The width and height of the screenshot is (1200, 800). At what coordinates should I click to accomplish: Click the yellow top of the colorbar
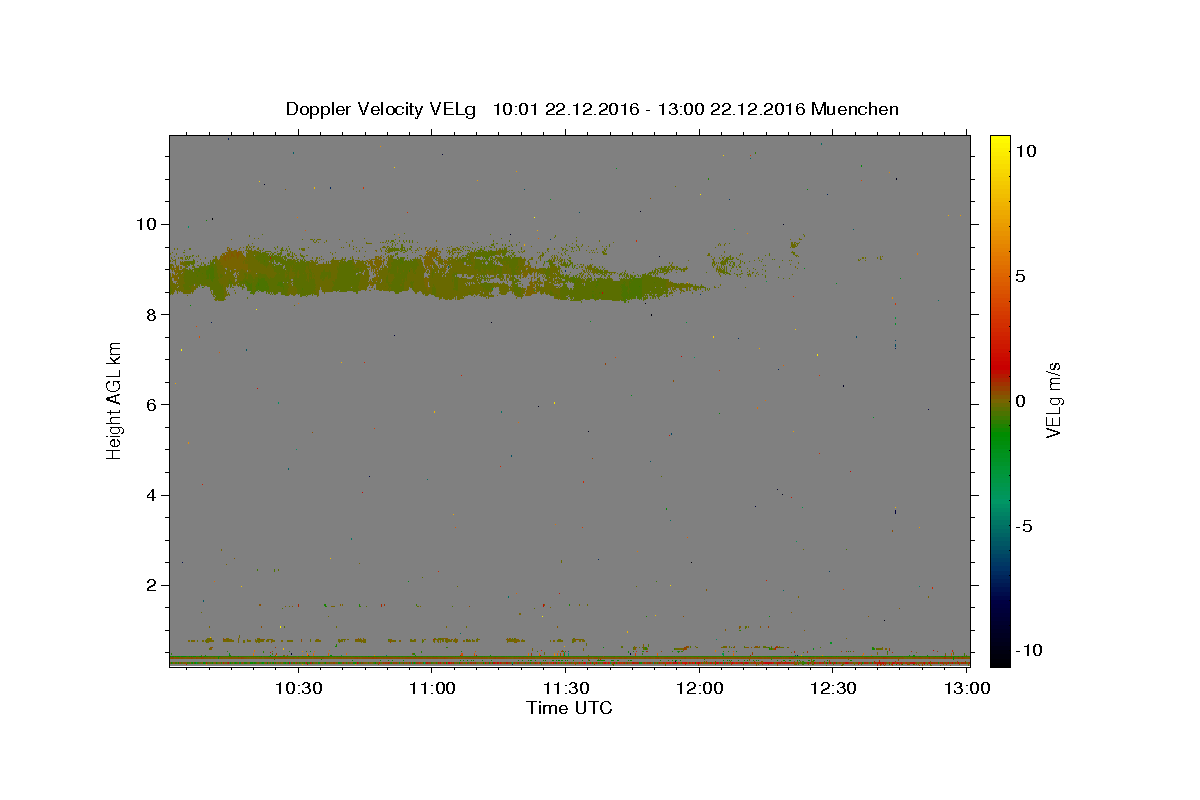pos(999,145)
